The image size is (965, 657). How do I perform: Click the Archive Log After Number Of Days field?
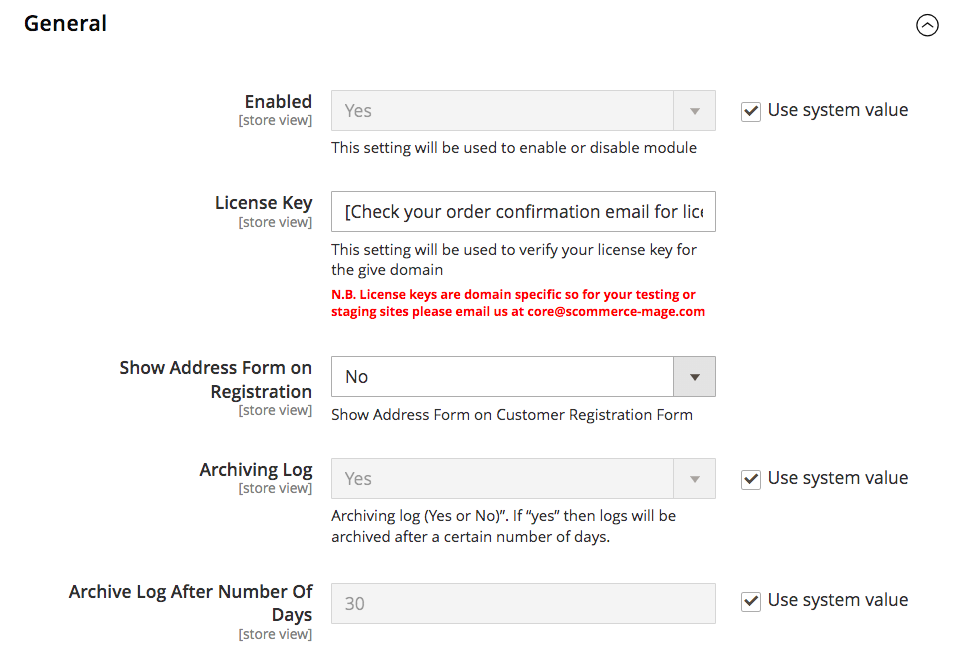tap(523, 604)
